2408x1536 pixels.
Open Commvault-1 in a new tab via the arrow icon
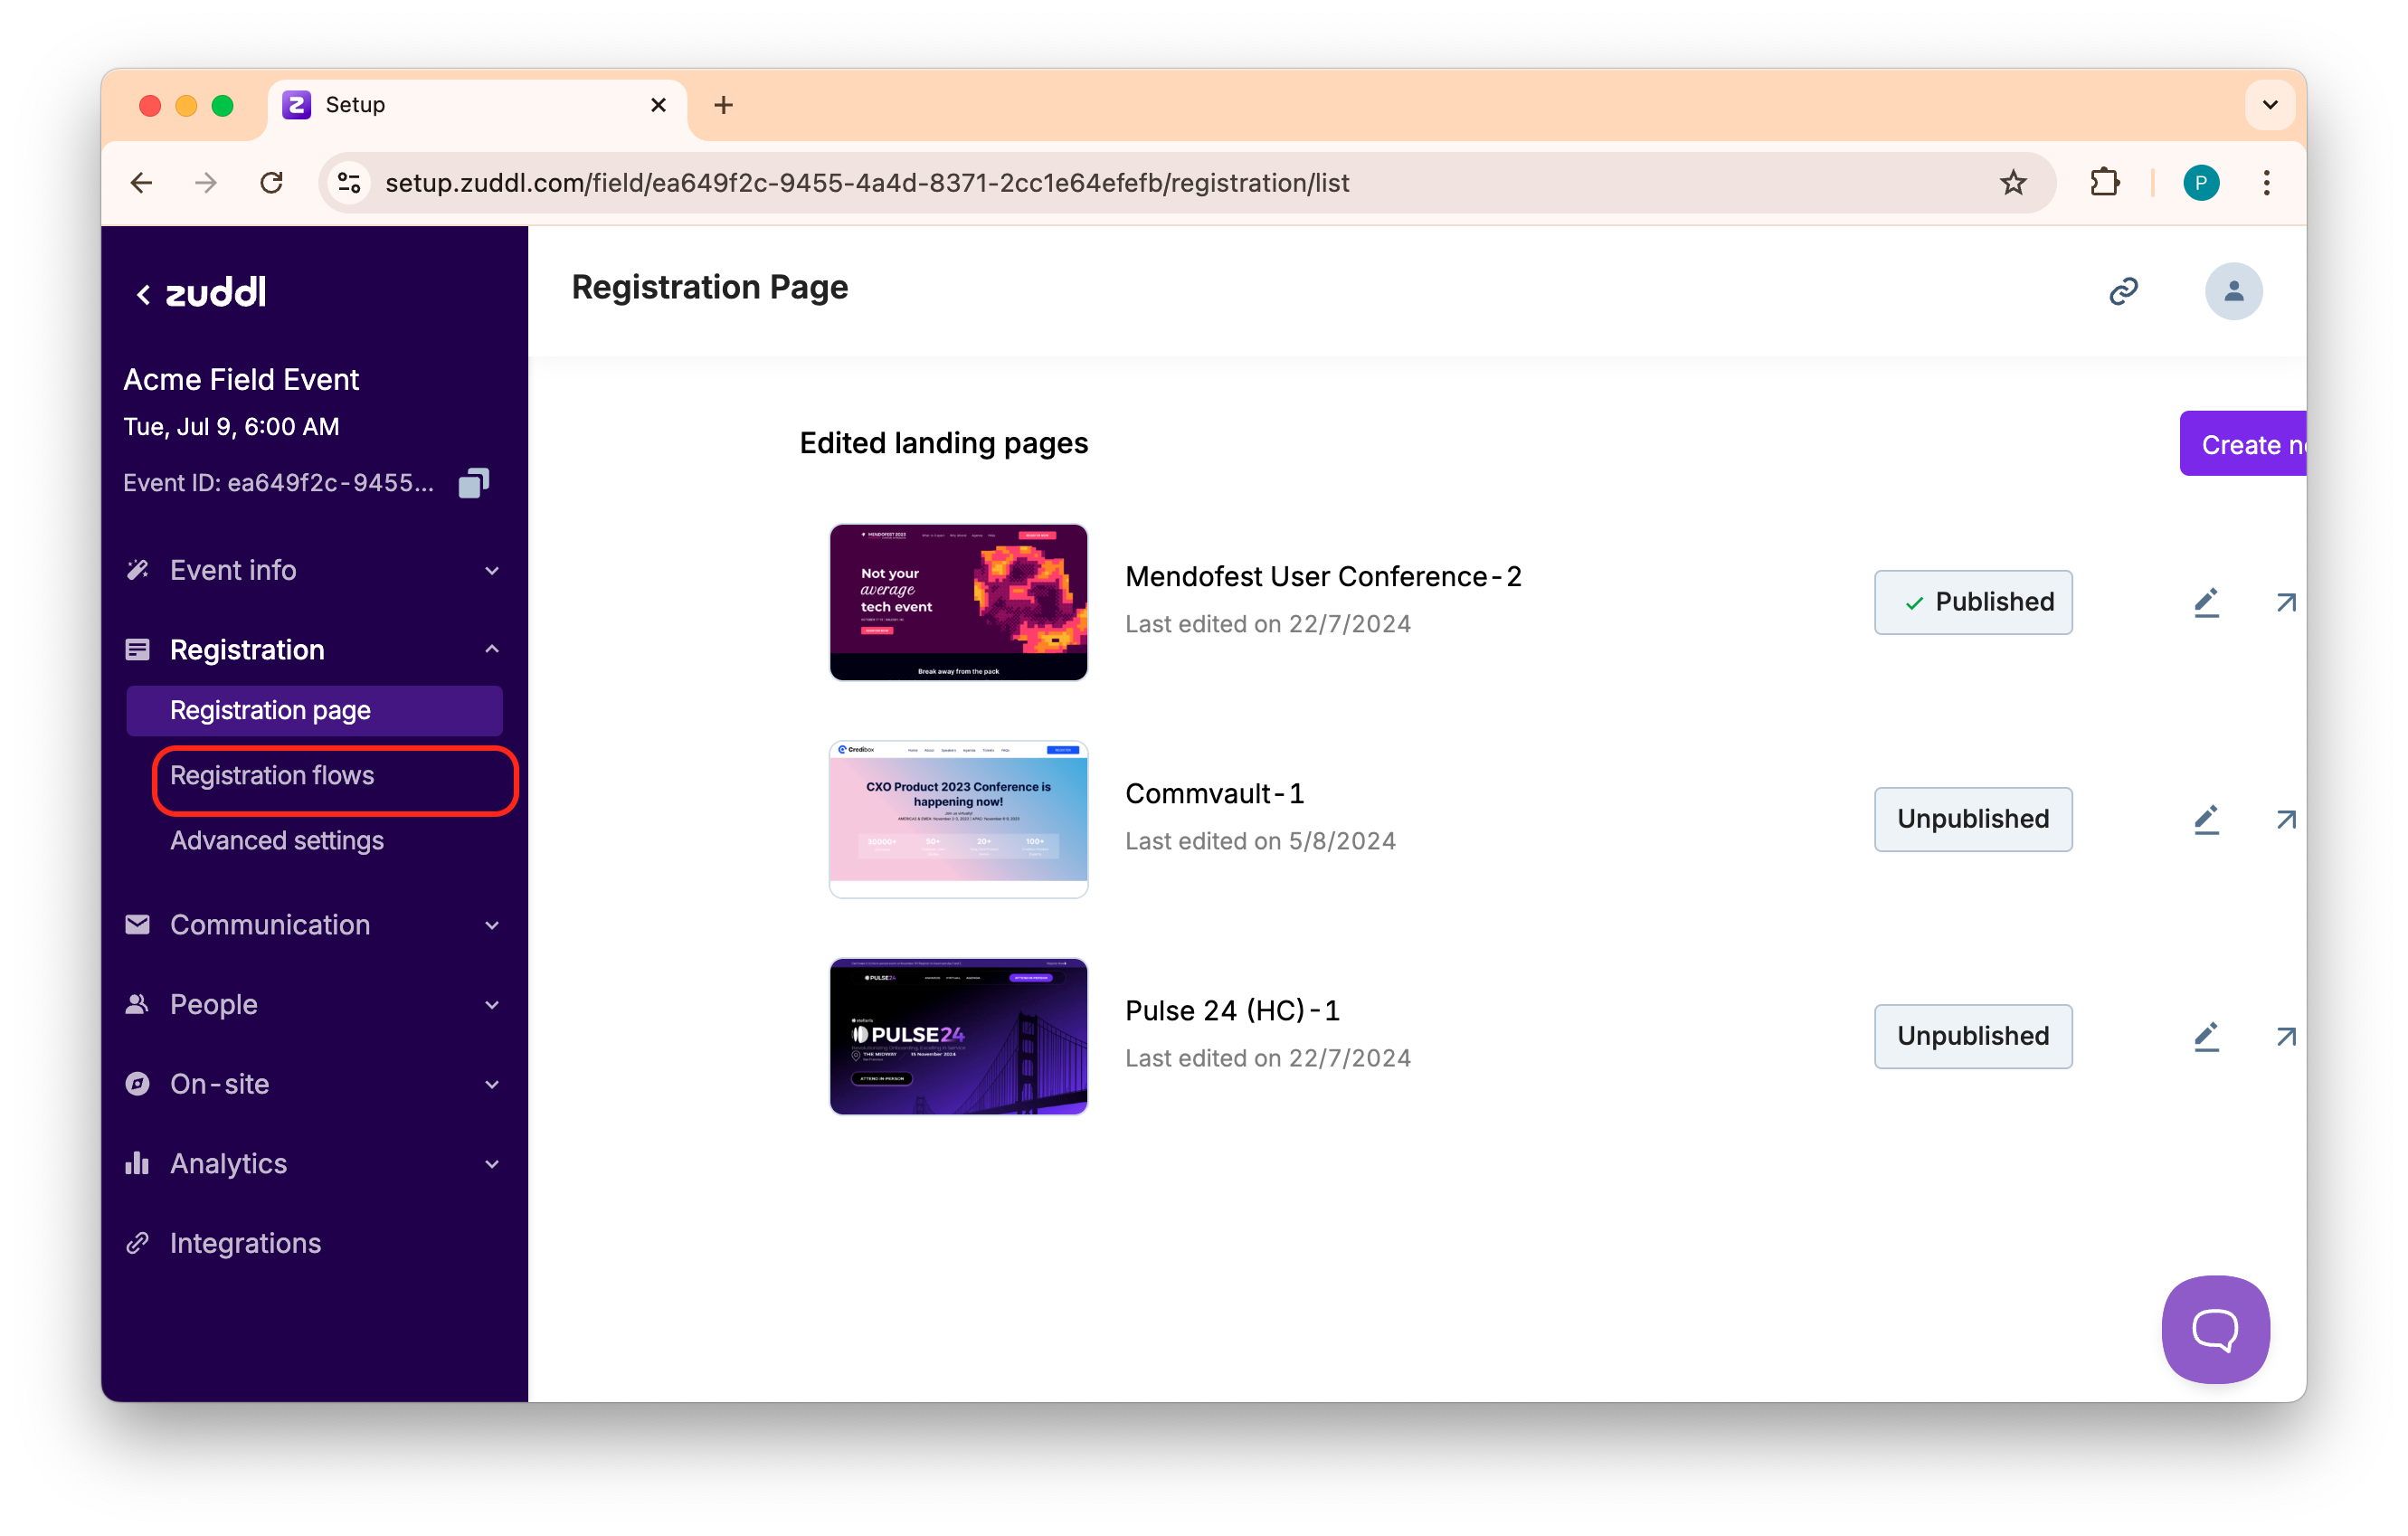2285,819
